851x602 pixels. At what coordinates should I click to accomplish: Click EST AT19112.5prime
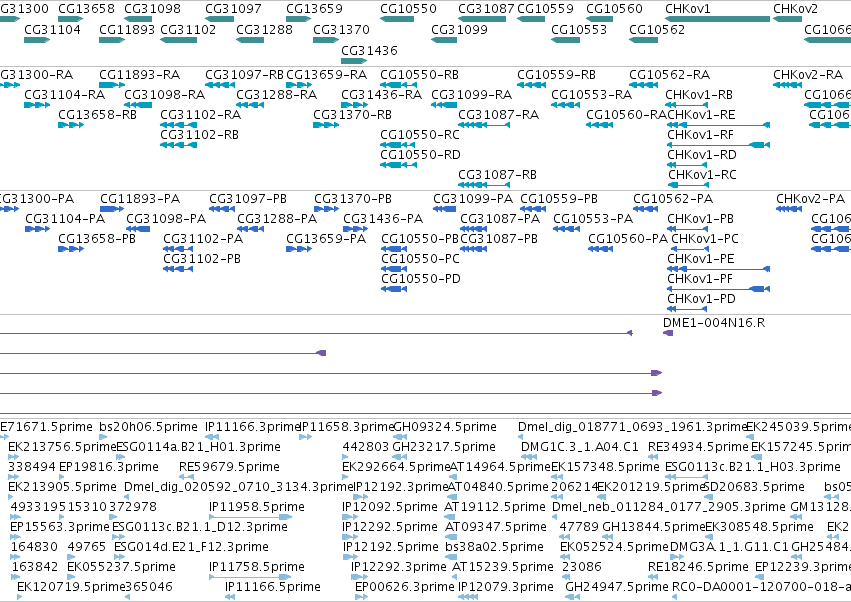point(494,507)
